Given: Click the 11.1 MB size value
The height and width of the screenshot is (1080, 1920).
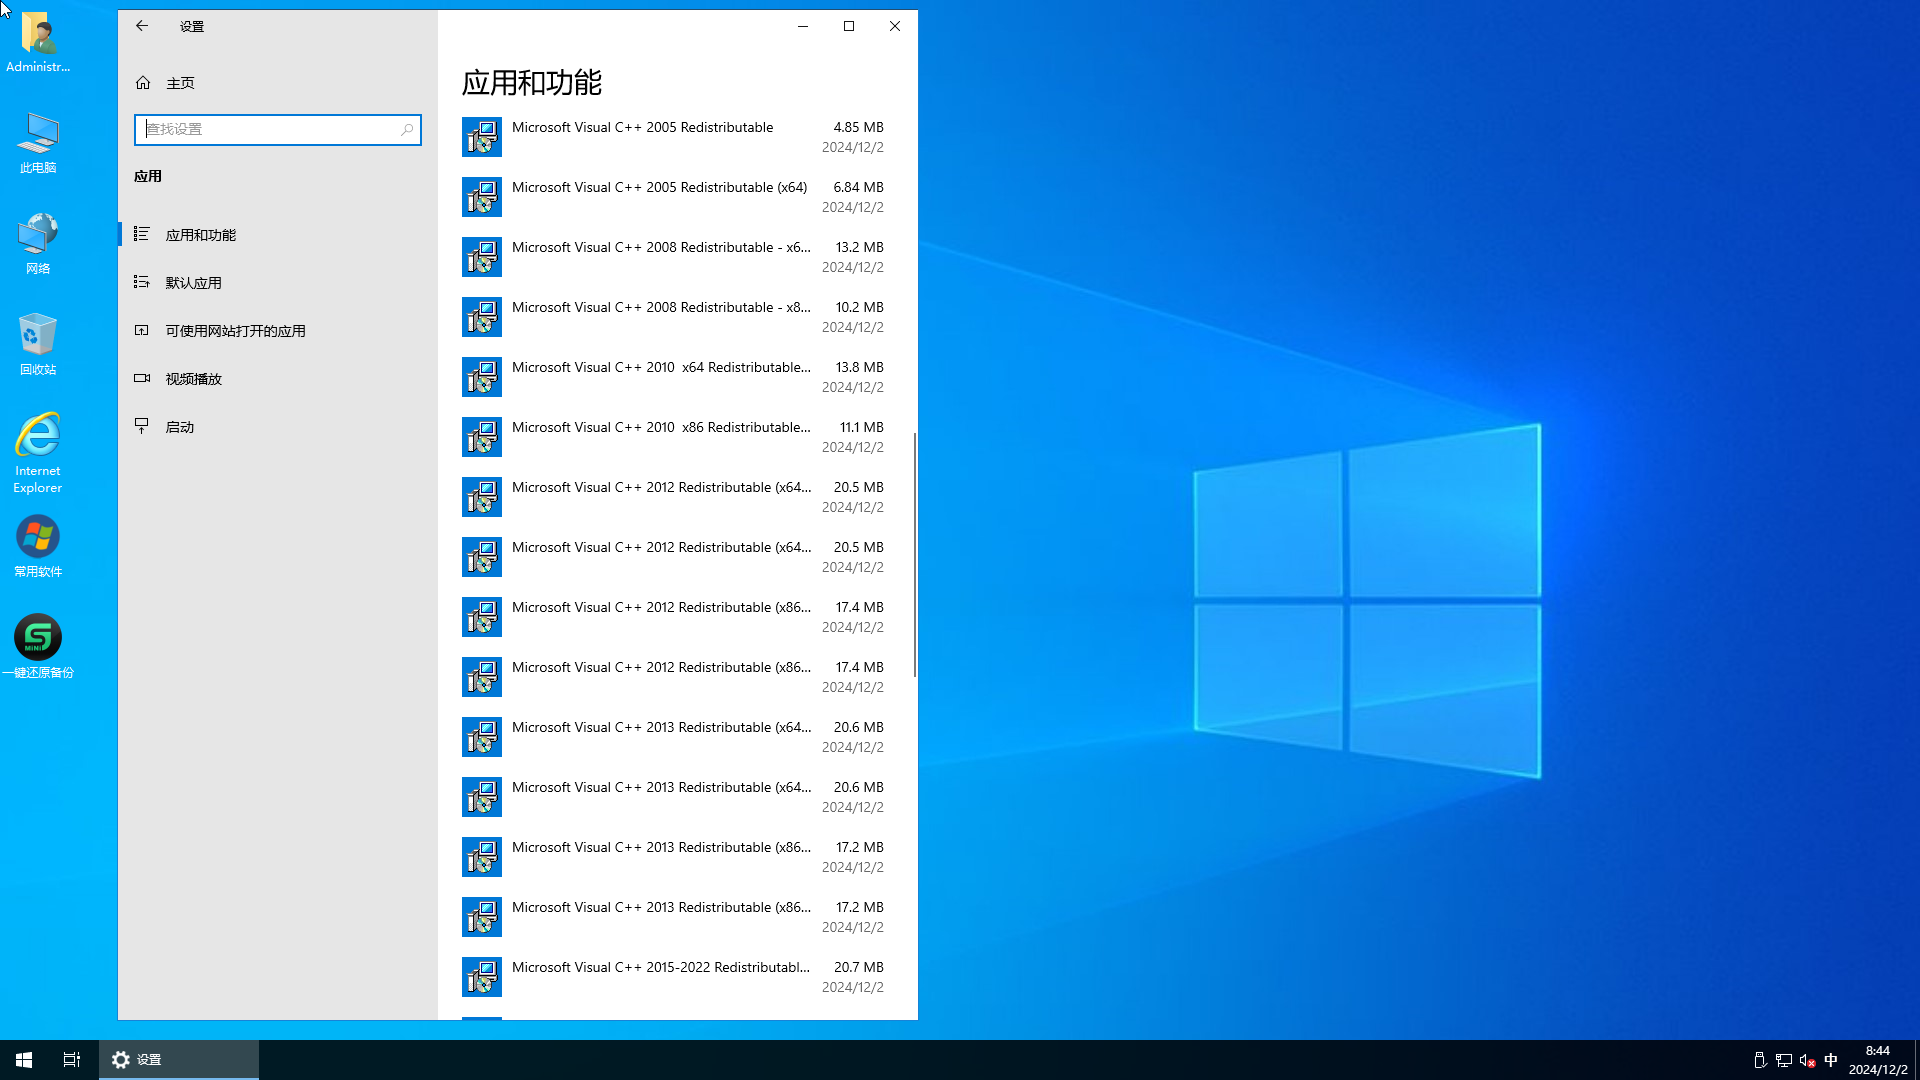Looking at the screenshot, I should [x=861, y=427].
